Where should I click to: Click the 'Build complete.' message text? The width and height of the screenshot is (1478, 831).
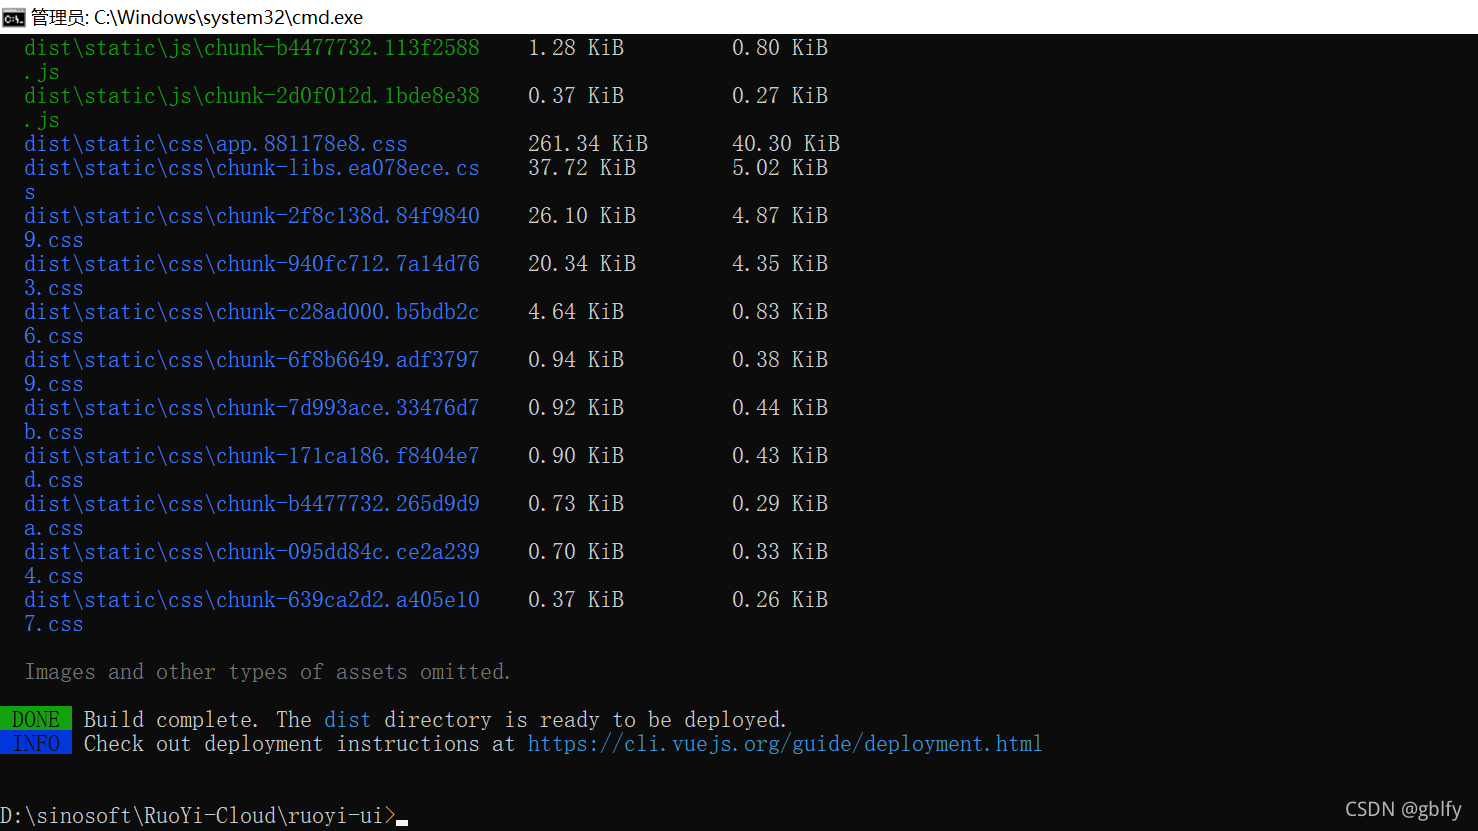[x=171, y=720]
